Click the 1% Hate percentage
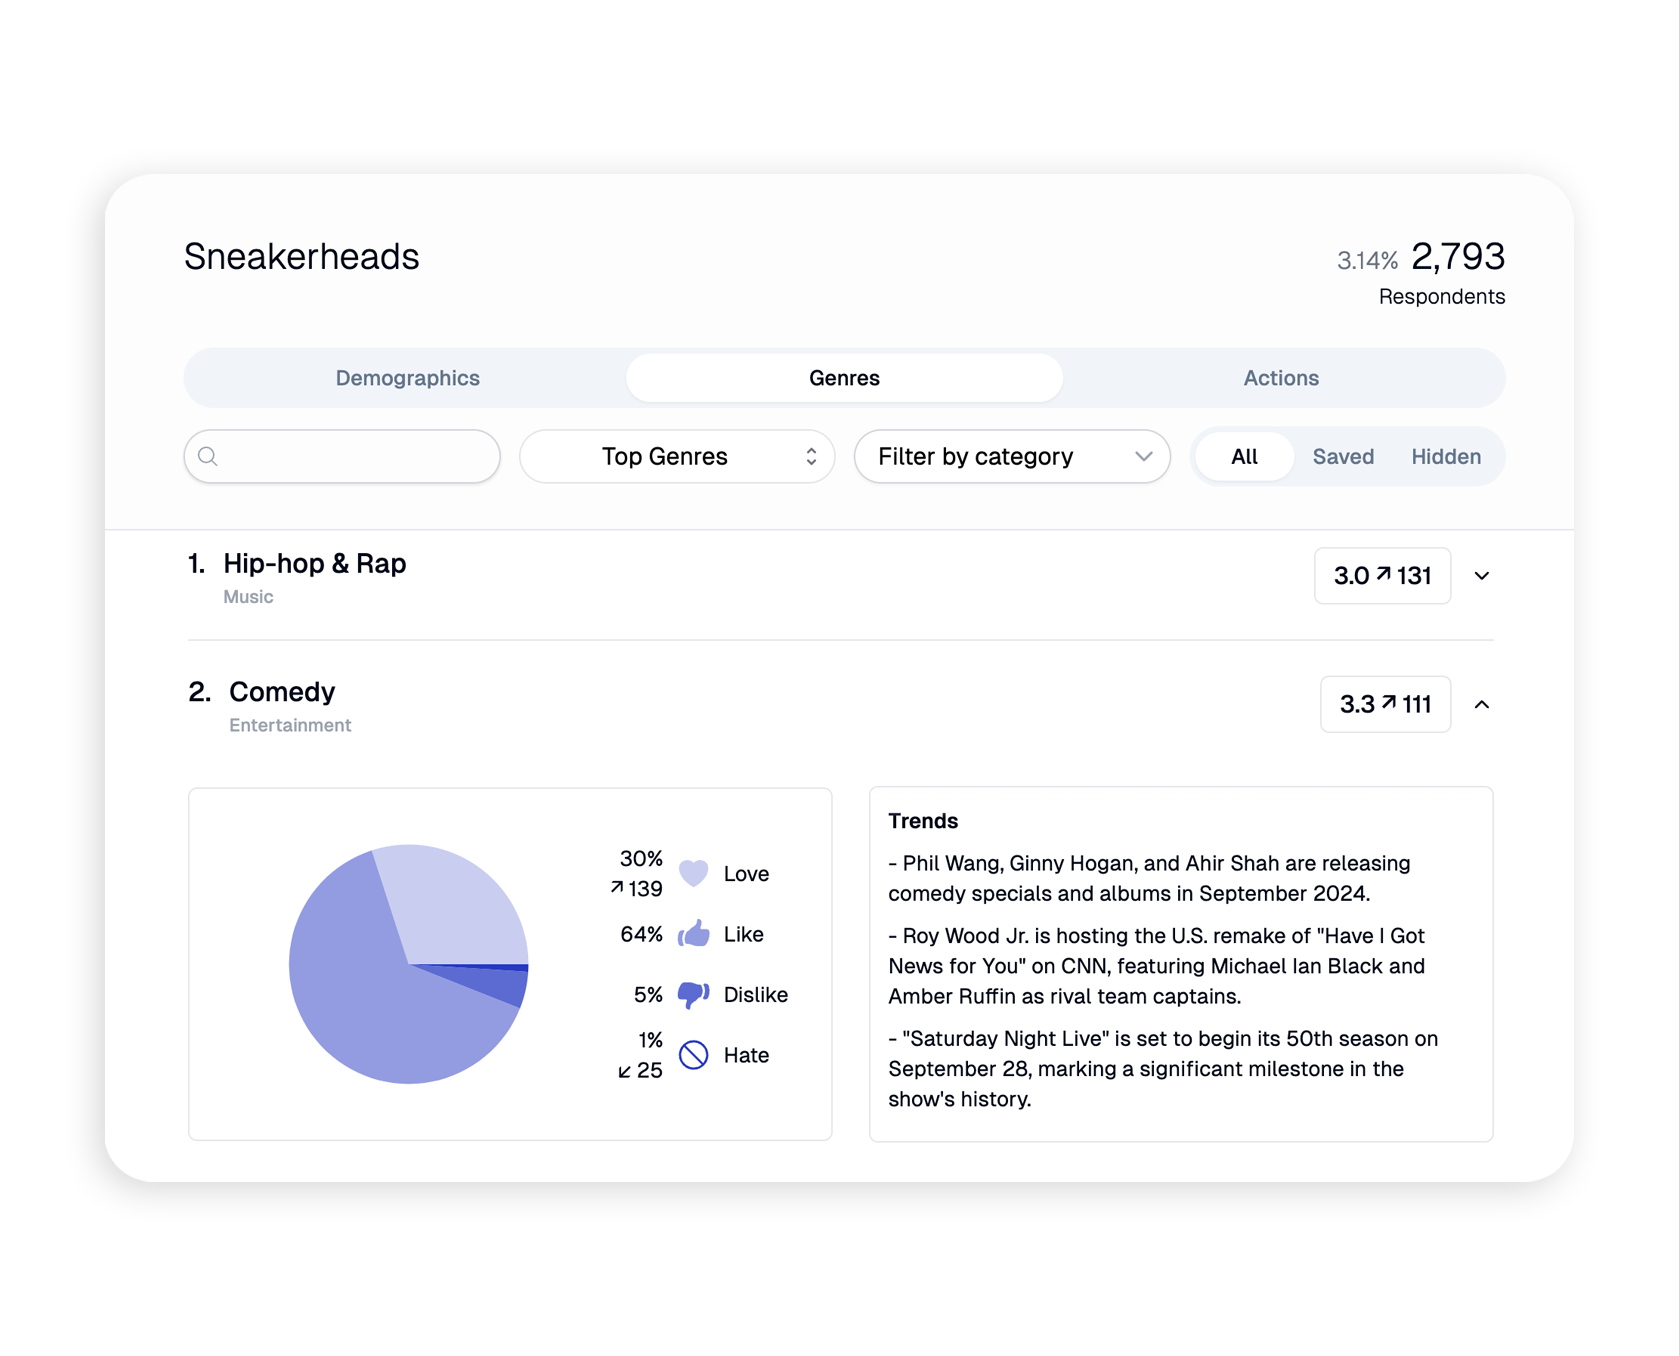Image resolution: width=1679 pixels, height=1356 pixels. coord(650,1040)
